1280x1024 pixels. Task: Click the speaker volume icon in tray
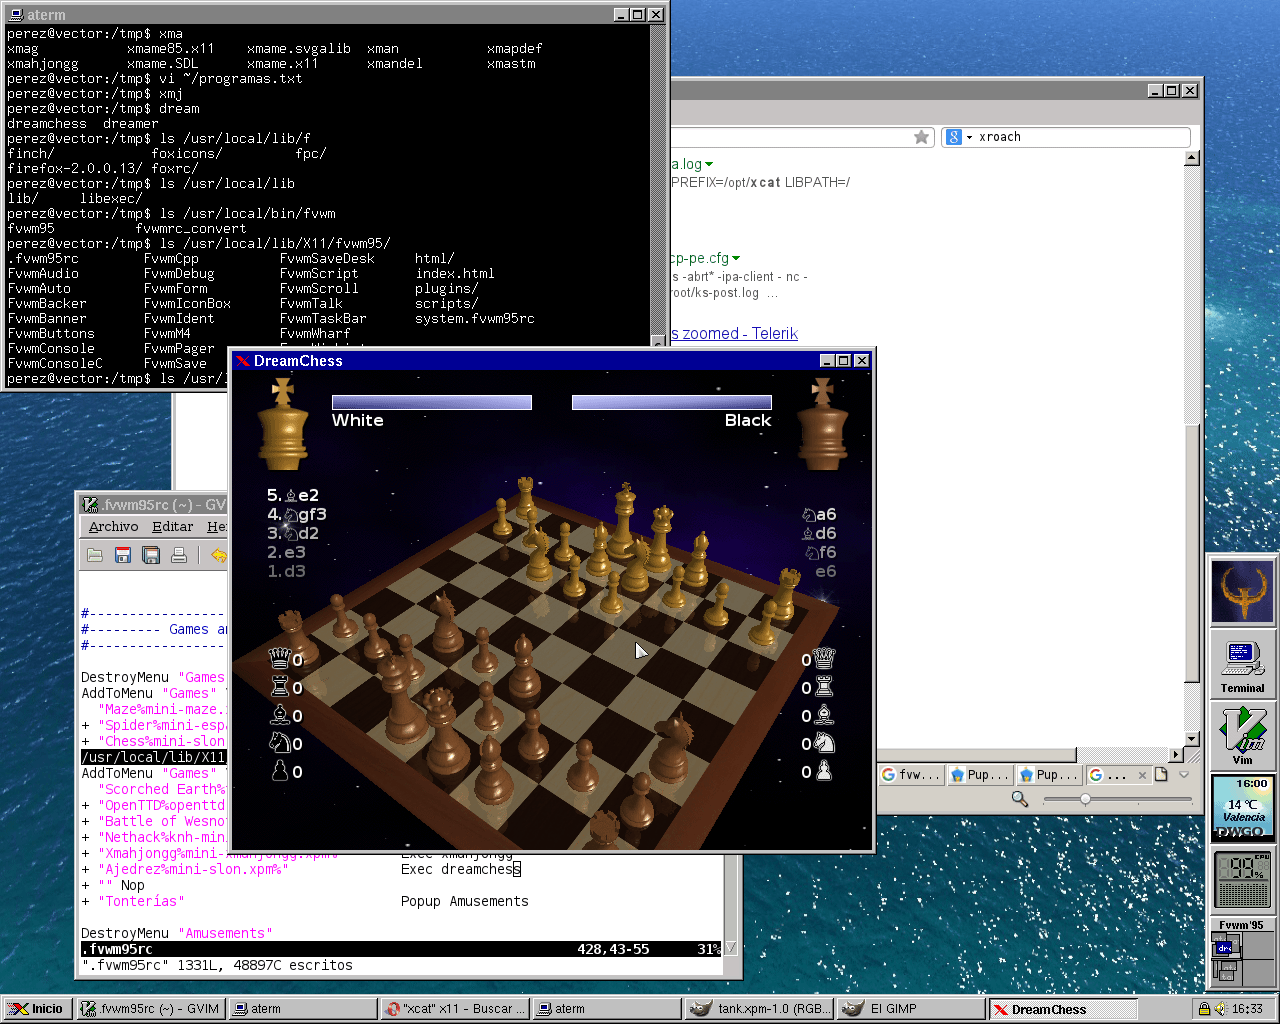click(1220, 1009)
